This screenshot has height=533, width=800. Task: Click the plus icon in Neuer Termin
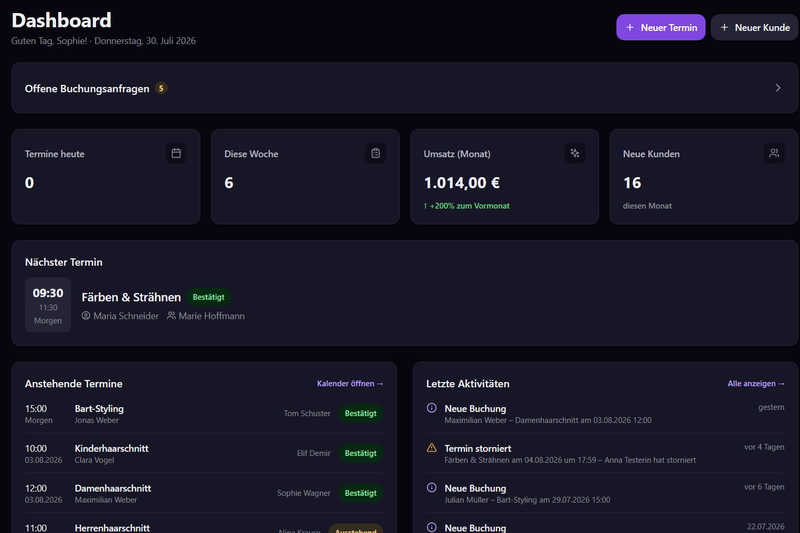coord(630,28)
